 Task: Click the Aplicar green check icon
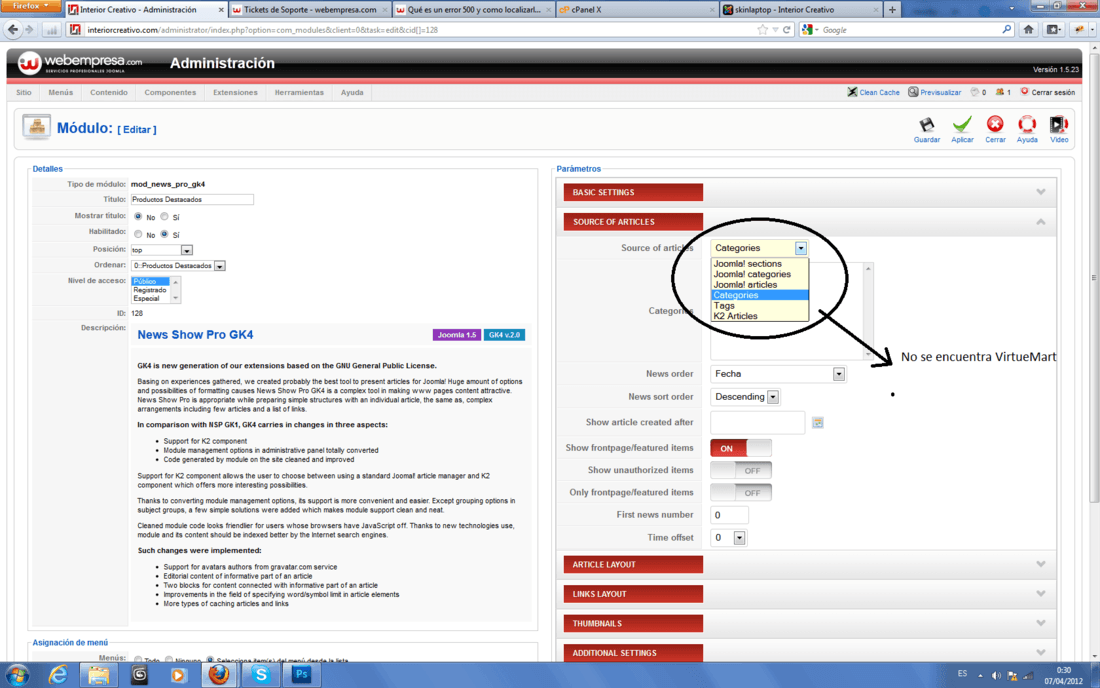click(x=962, y=125)
